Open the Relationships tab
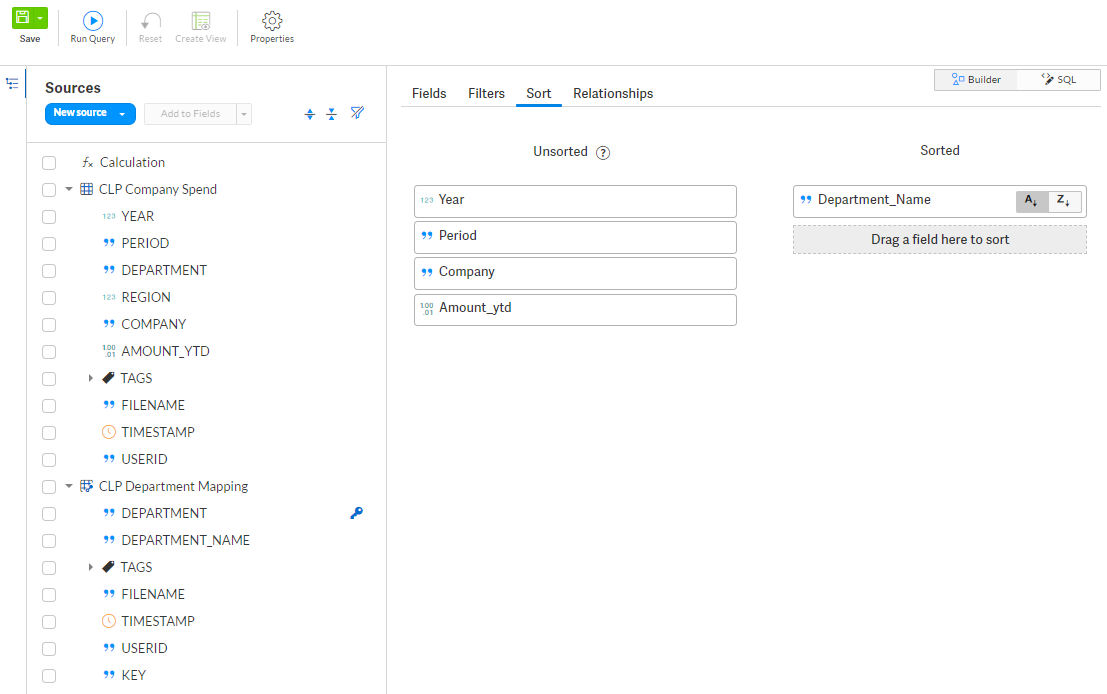 613,93
